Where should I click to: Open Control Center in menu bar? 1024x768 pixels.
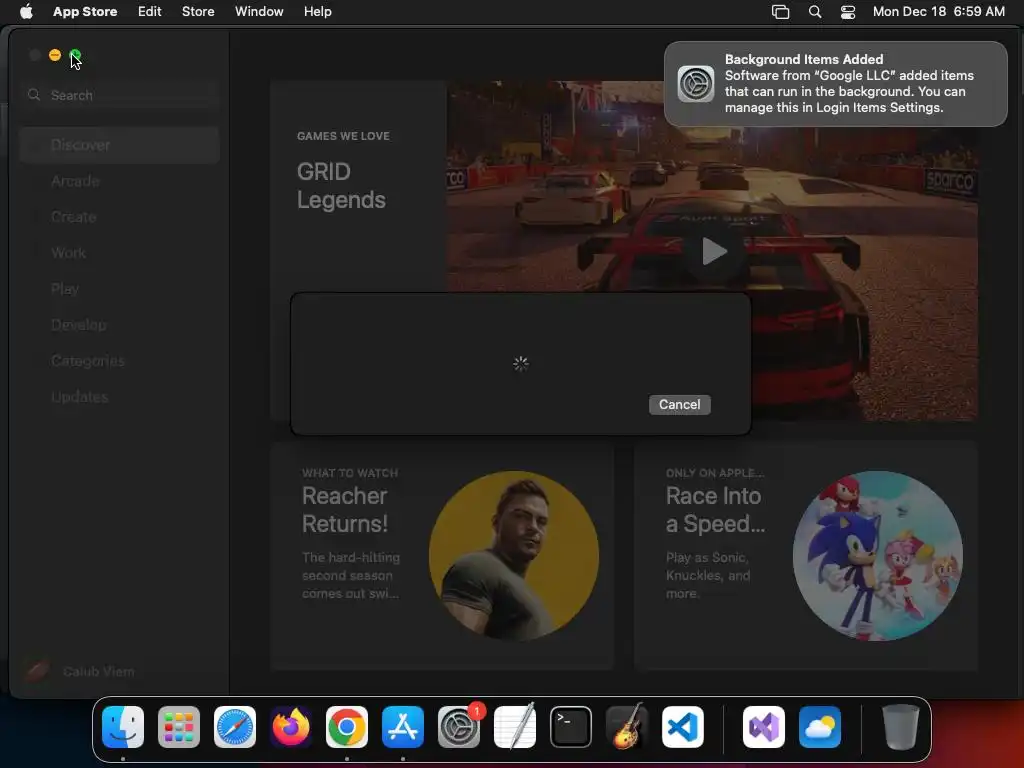(848, 12)
